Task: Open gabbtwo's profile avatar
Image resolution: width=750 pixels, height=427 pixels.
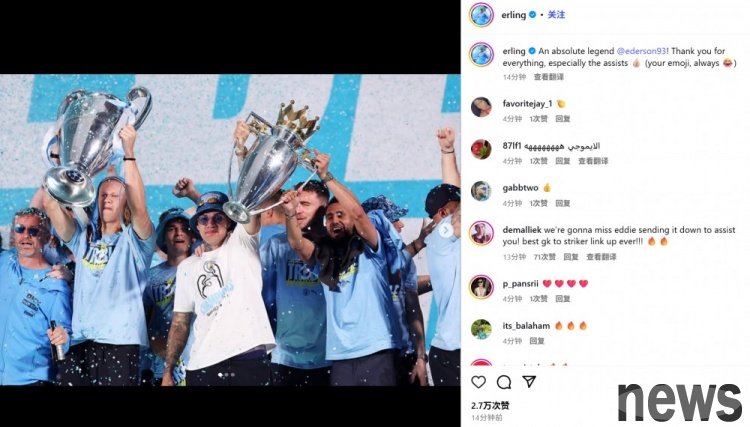Action: click(481, 191)
